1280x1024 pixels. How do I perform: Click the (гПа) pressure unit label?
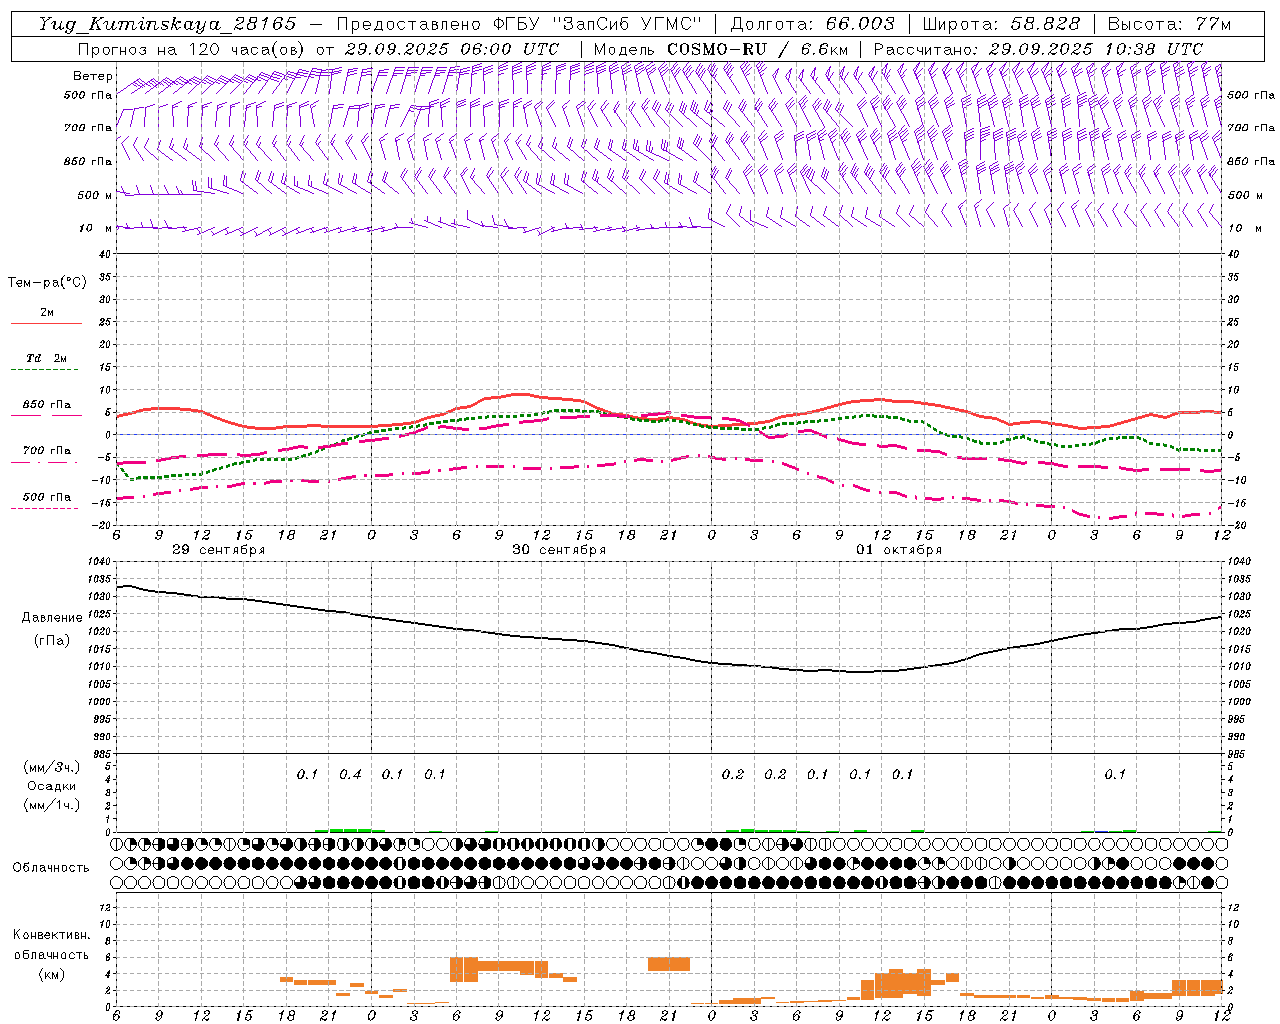point(52,641)
